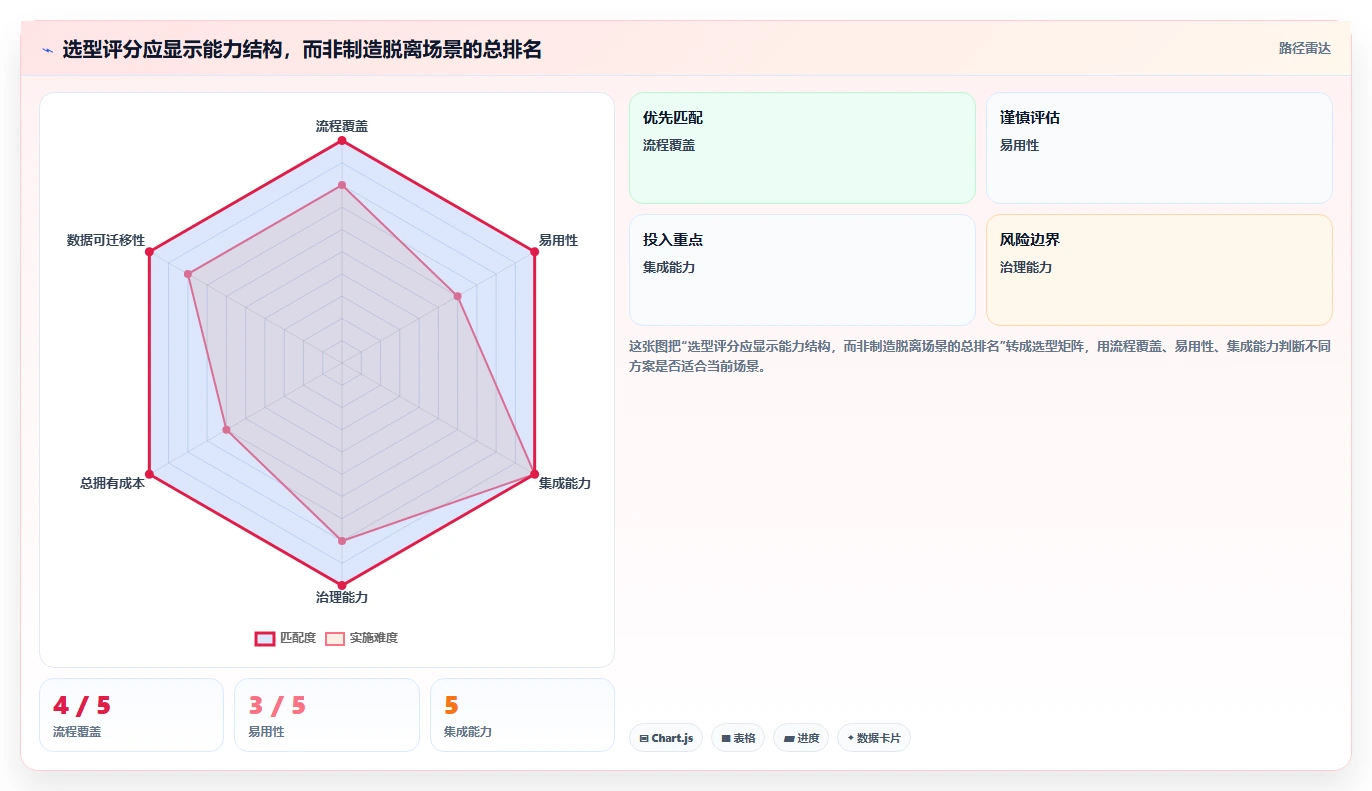Click the 实施难度 data point on 总拥有成本 axis
Screen dimensions: 1372x791
pos(227,430)
